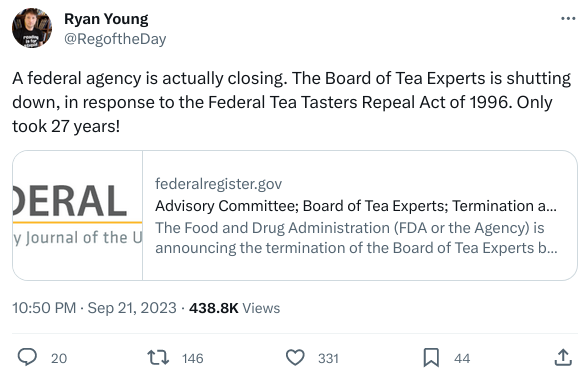Click the 10:50 PM Sep 21, 2023 timestamp
The width and height of the screenshot is (588, 374).
tap(94, 308)
